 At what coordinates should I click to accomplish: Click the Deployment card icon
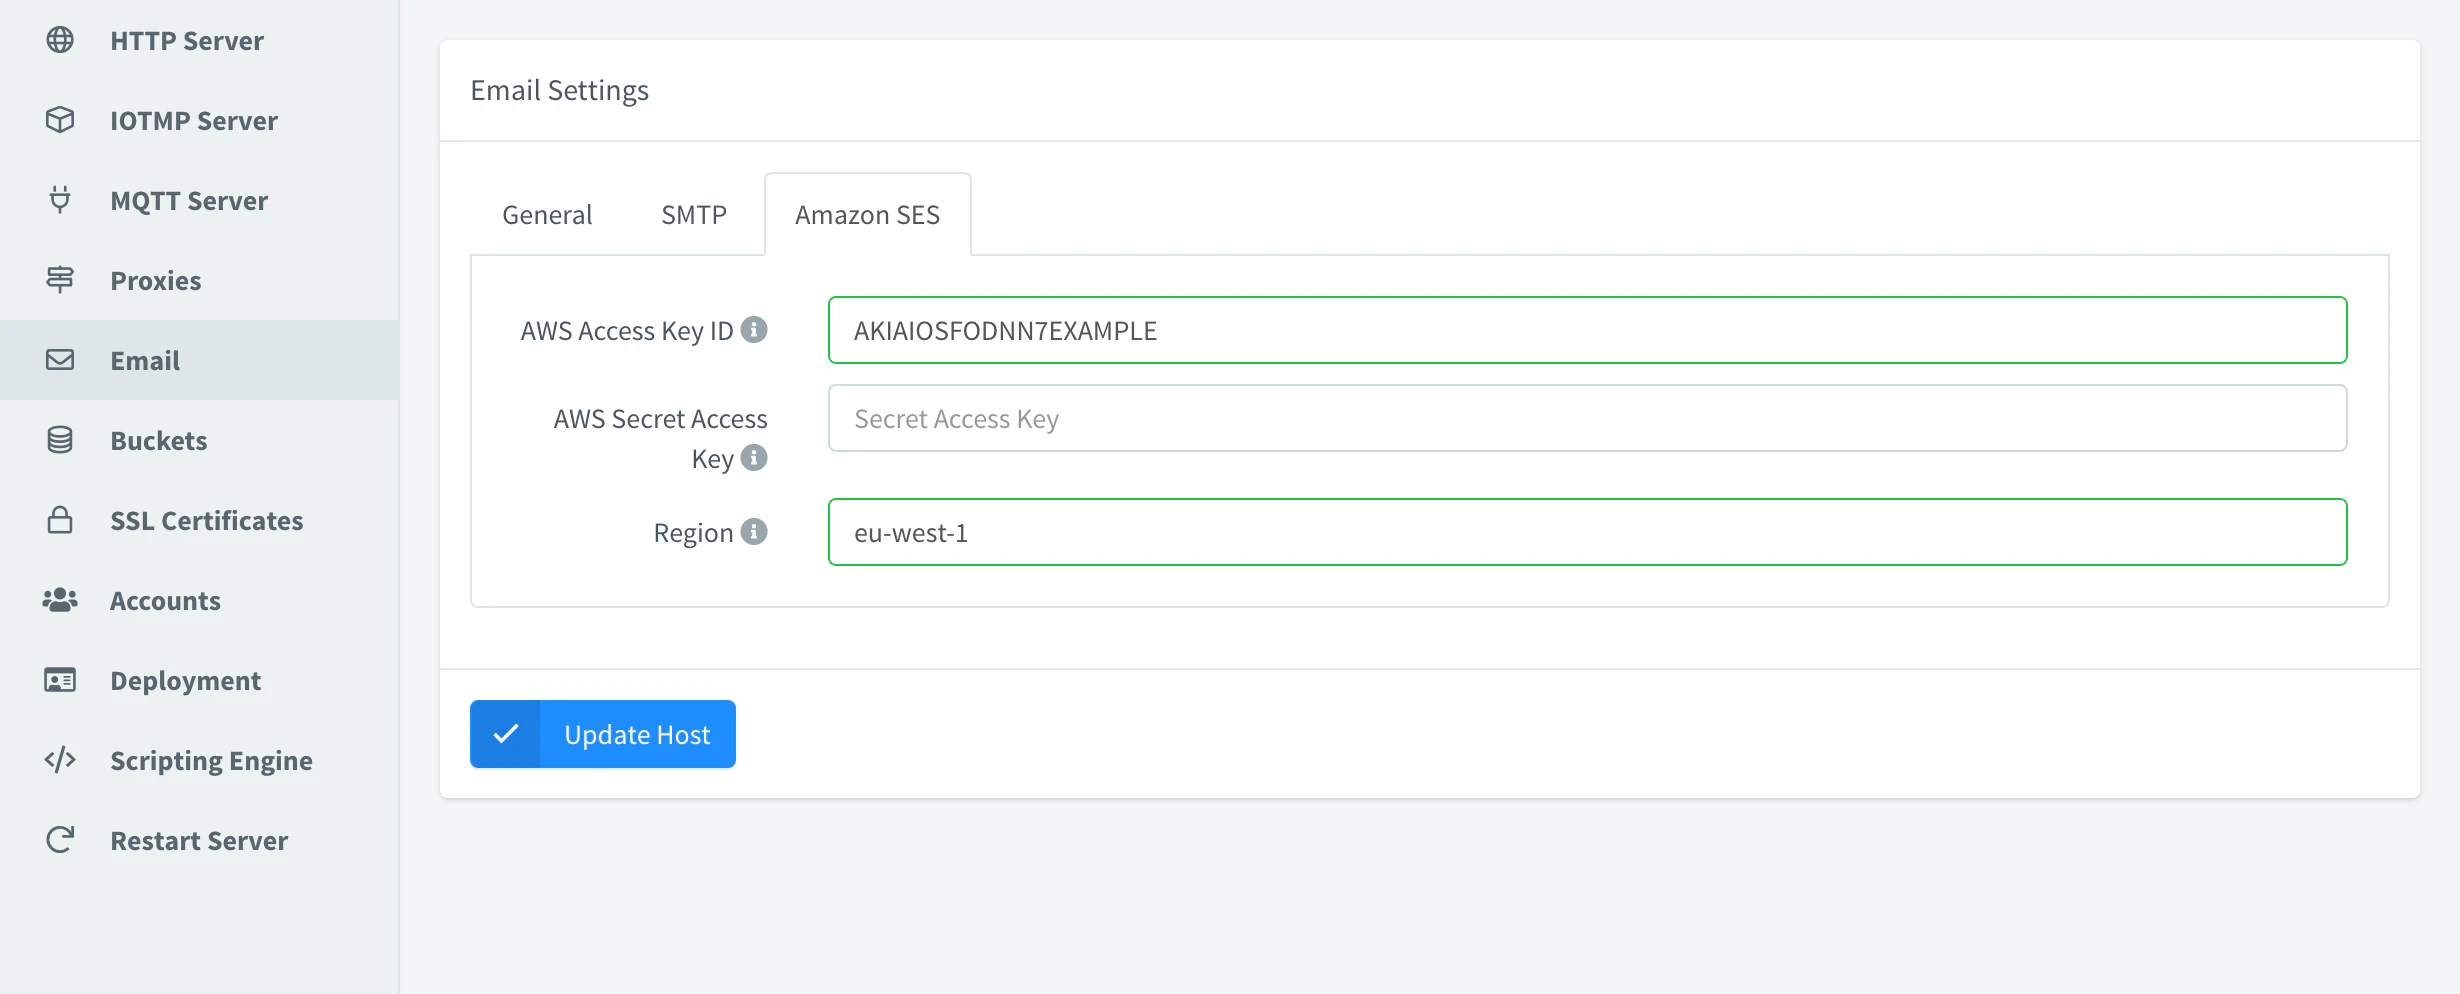[x=60, y=680]
